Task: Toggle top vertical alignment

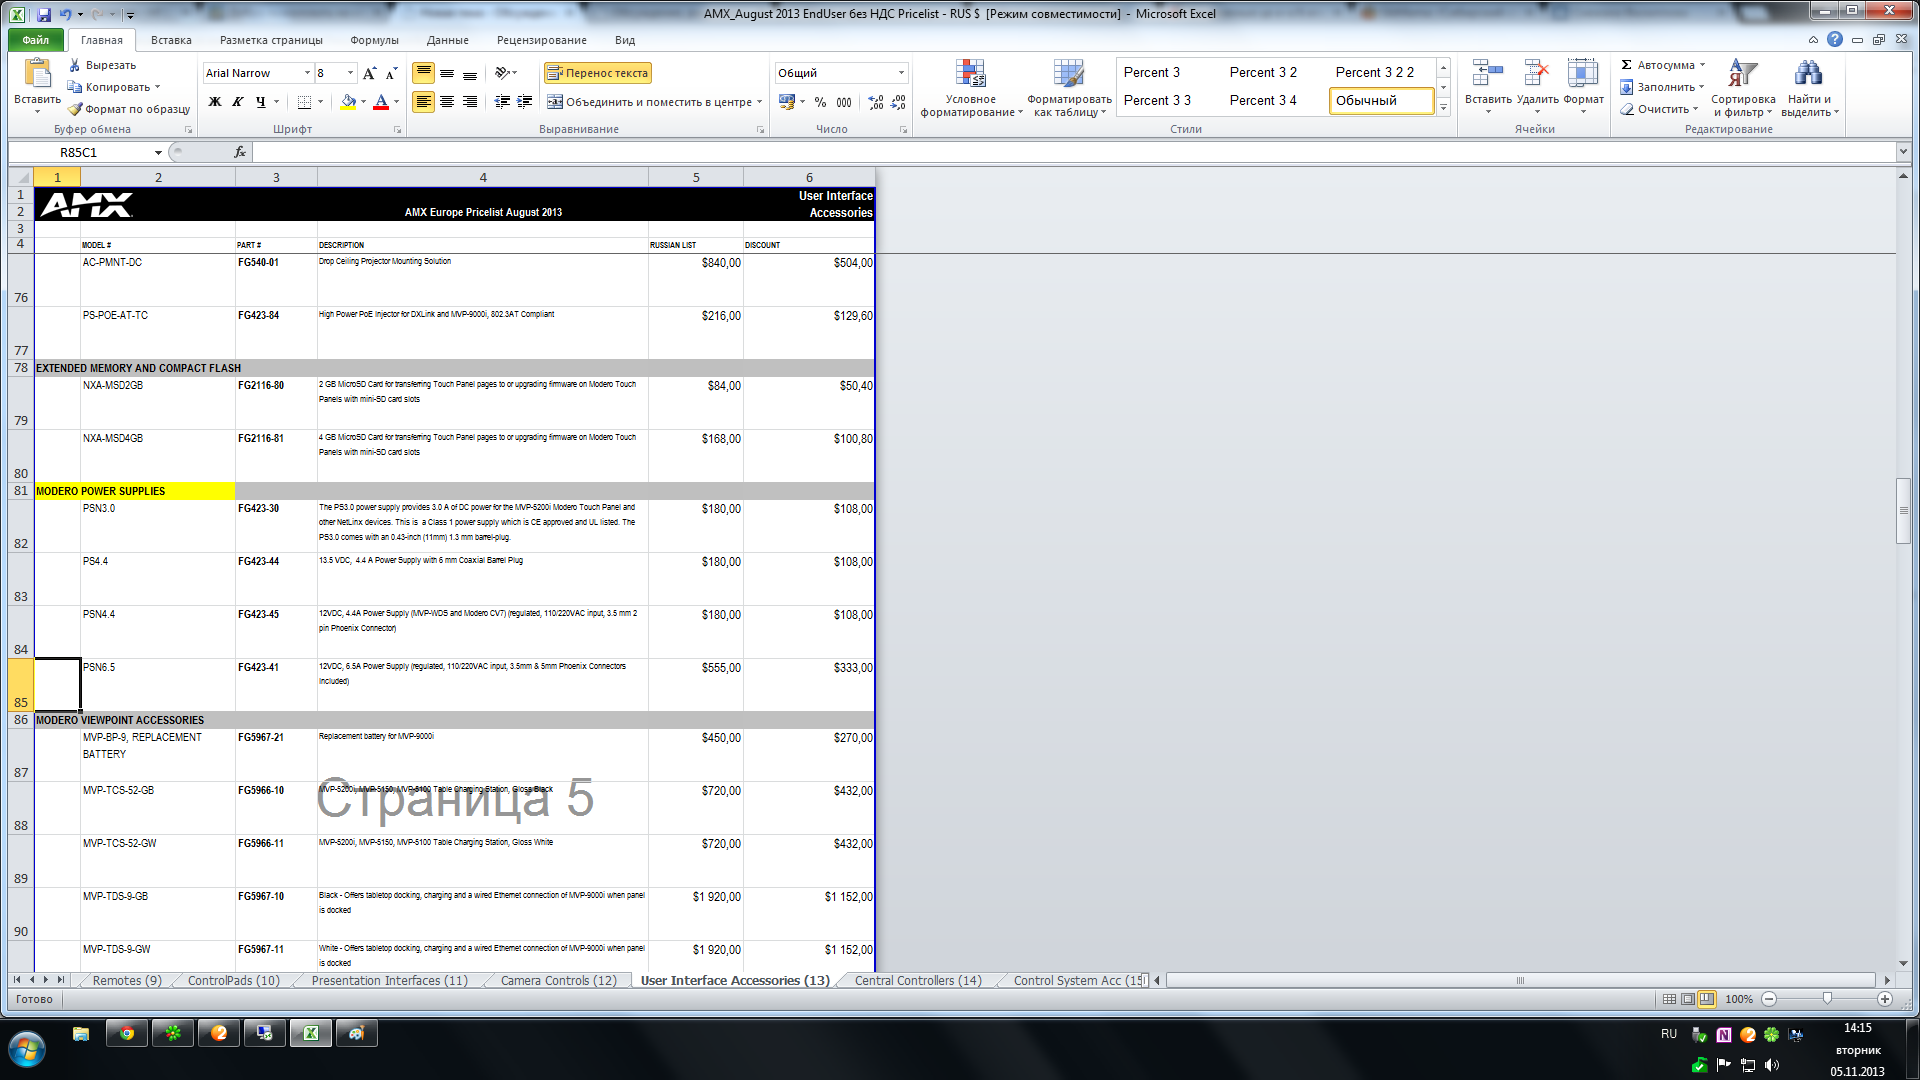Action: pyautogui.click(x=424, y=73)
